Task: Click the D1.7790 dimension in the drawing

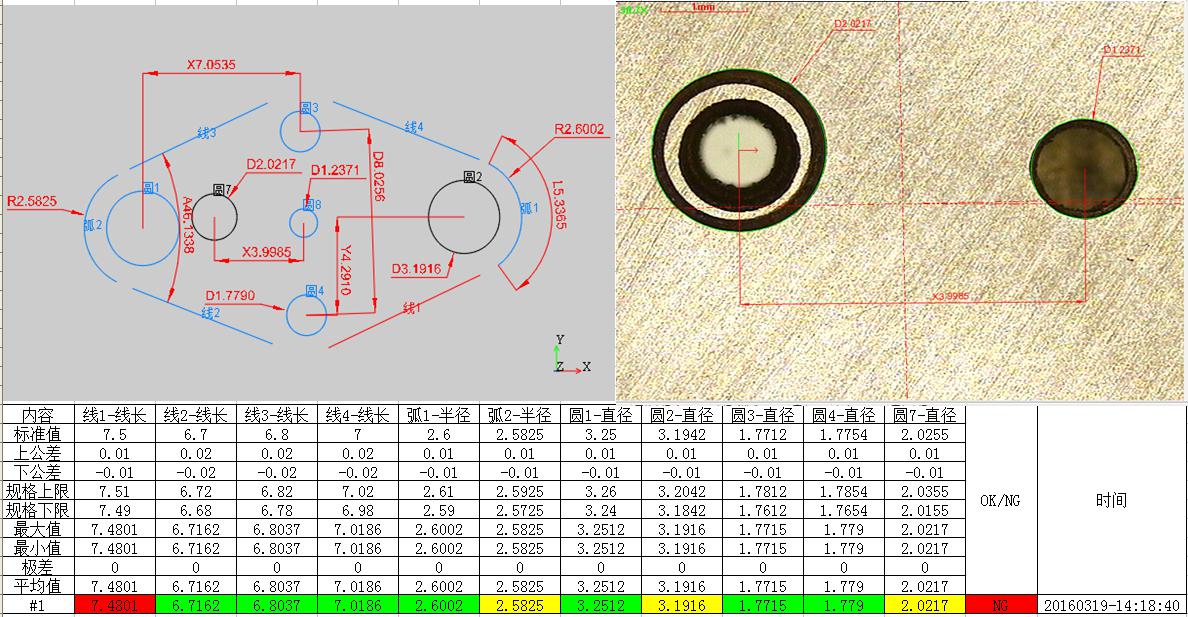Action: 229,295
